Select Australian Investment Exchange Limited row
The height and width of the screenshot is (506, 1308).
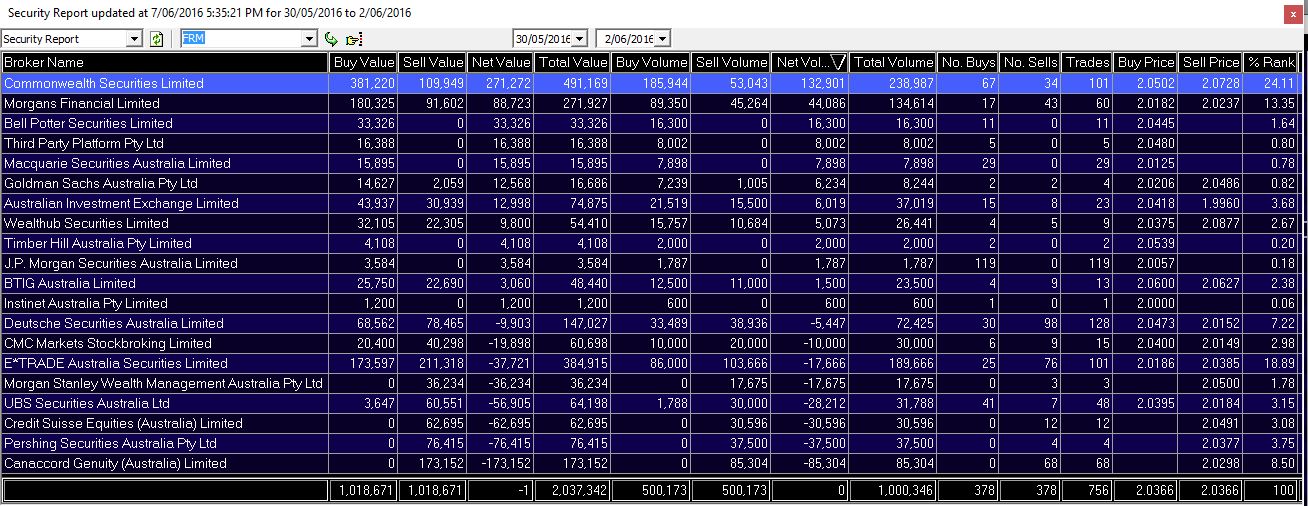point(651,203)
